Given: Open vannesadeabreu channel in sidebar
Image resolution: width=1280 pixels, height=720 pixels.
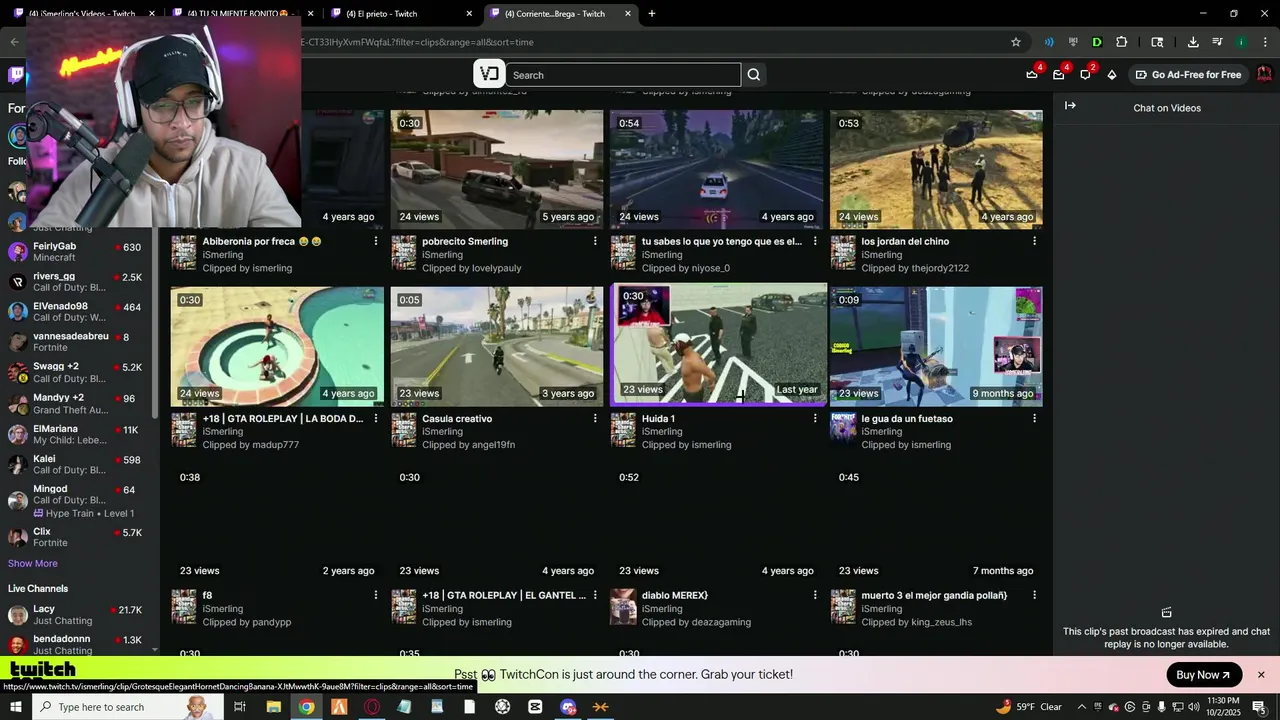Looking at the screenshot, I should coord(78,342).
